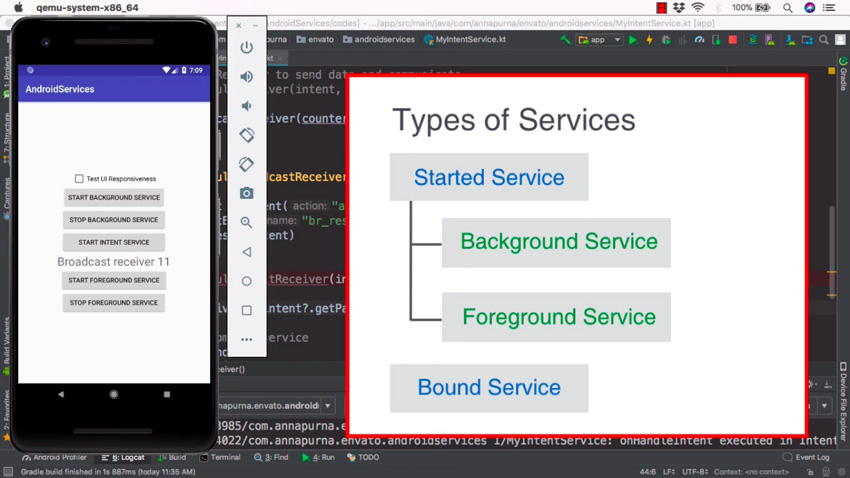Open logcat right-side filter dropdown
This screenshot has width=850, height=478.
pos(824,405)
